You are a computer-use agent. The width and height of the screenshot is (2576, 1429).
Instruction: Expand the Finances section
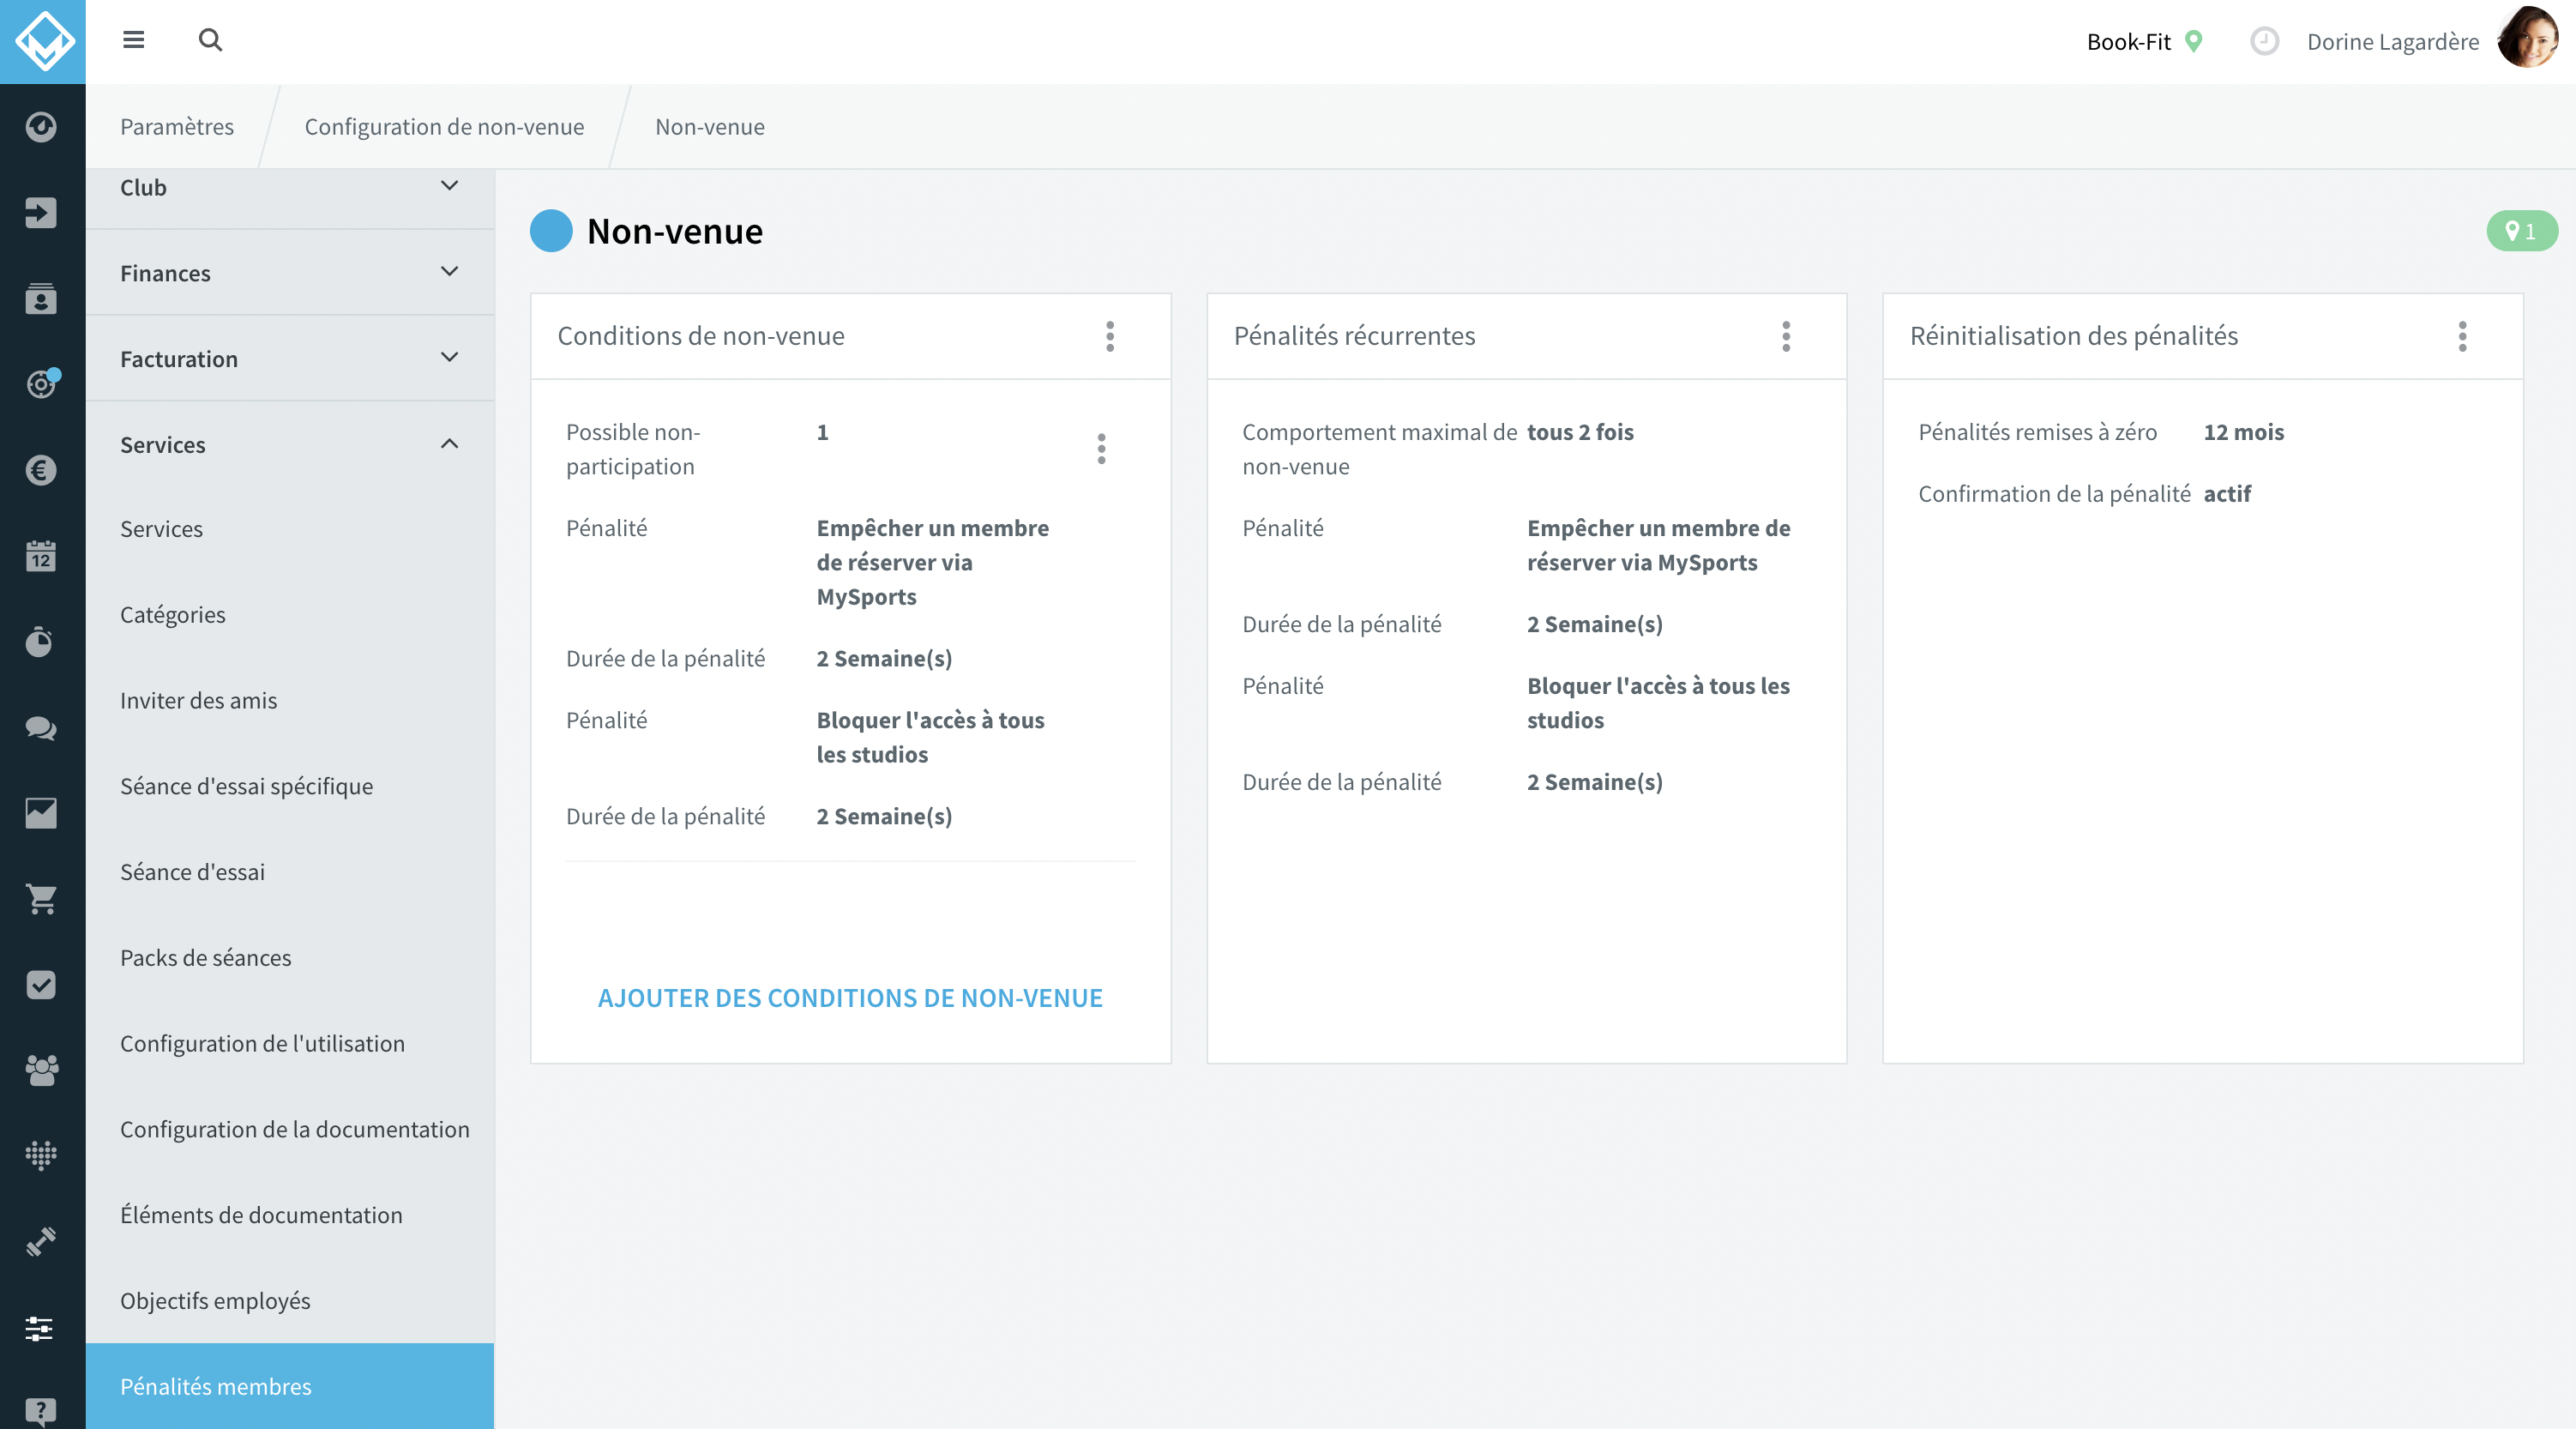coord(290,273)
